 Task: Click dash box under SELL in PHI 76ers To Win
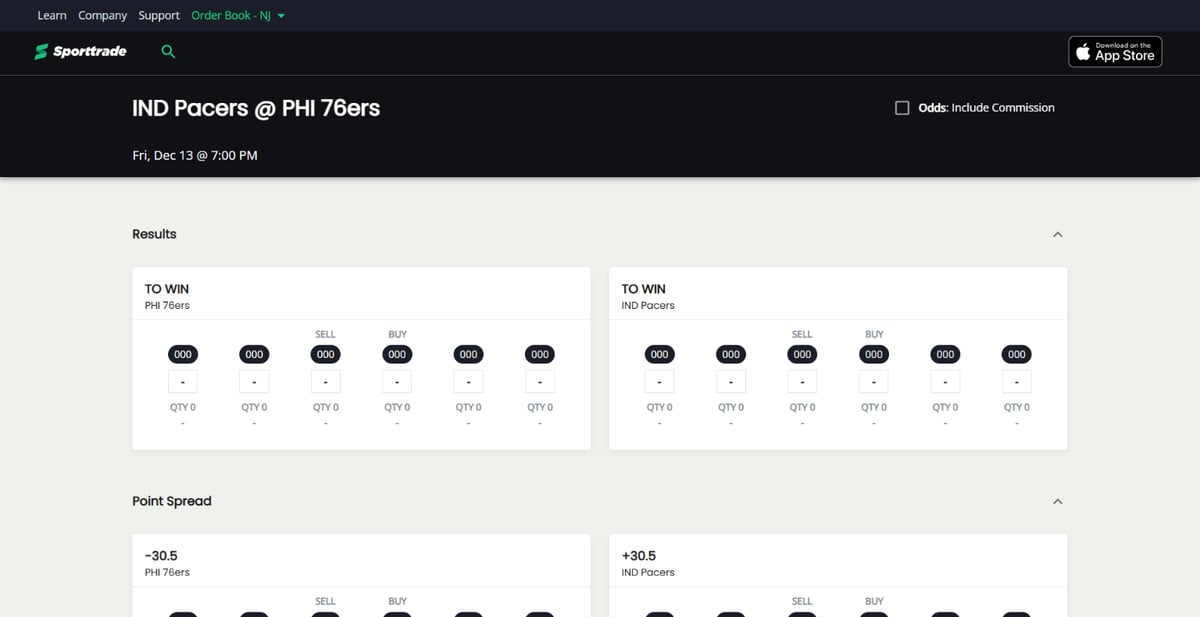(x=325, y=382)
